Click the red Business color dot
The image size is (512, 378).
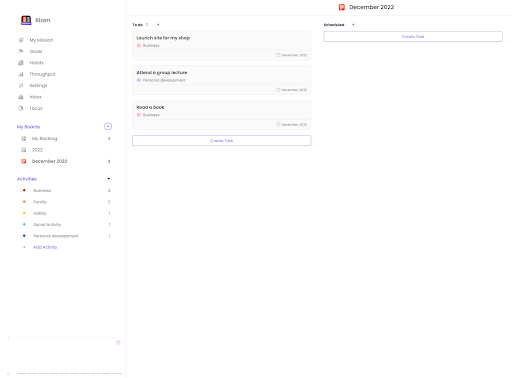[24, 190]
